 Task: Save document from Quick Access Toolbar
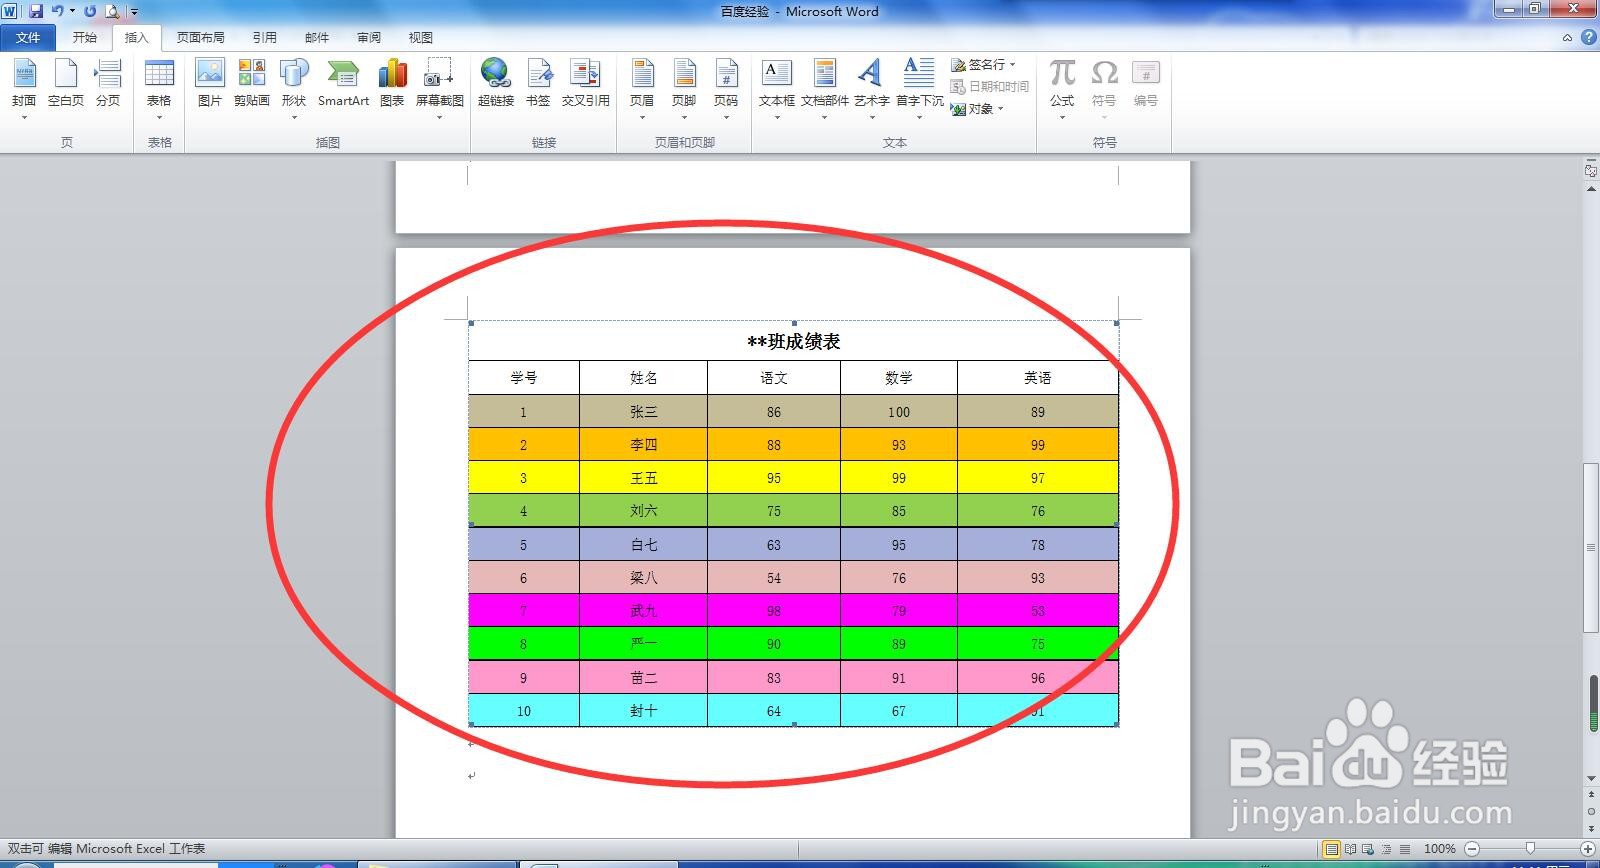(x=36, y=11)
